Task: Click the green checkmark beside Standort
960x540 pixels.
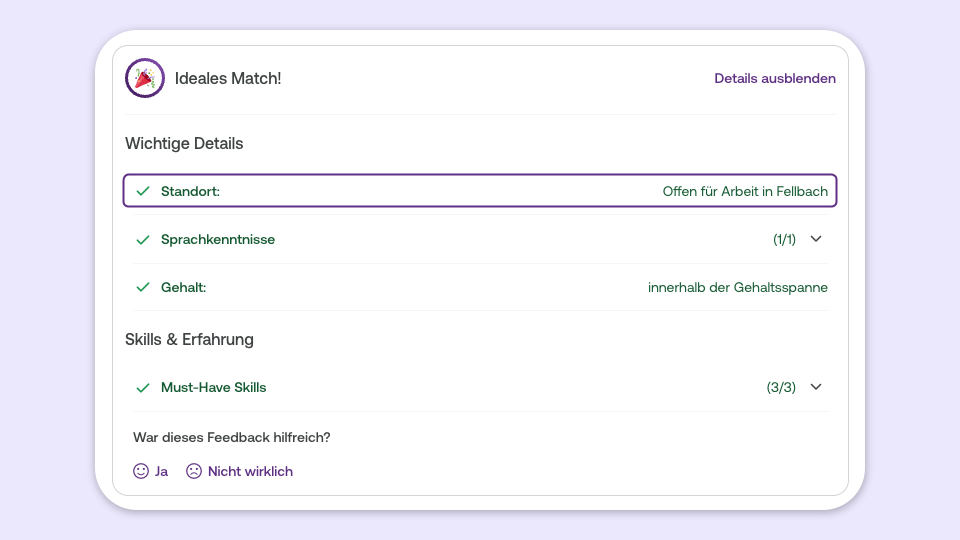Action: (x=143, y=191)
